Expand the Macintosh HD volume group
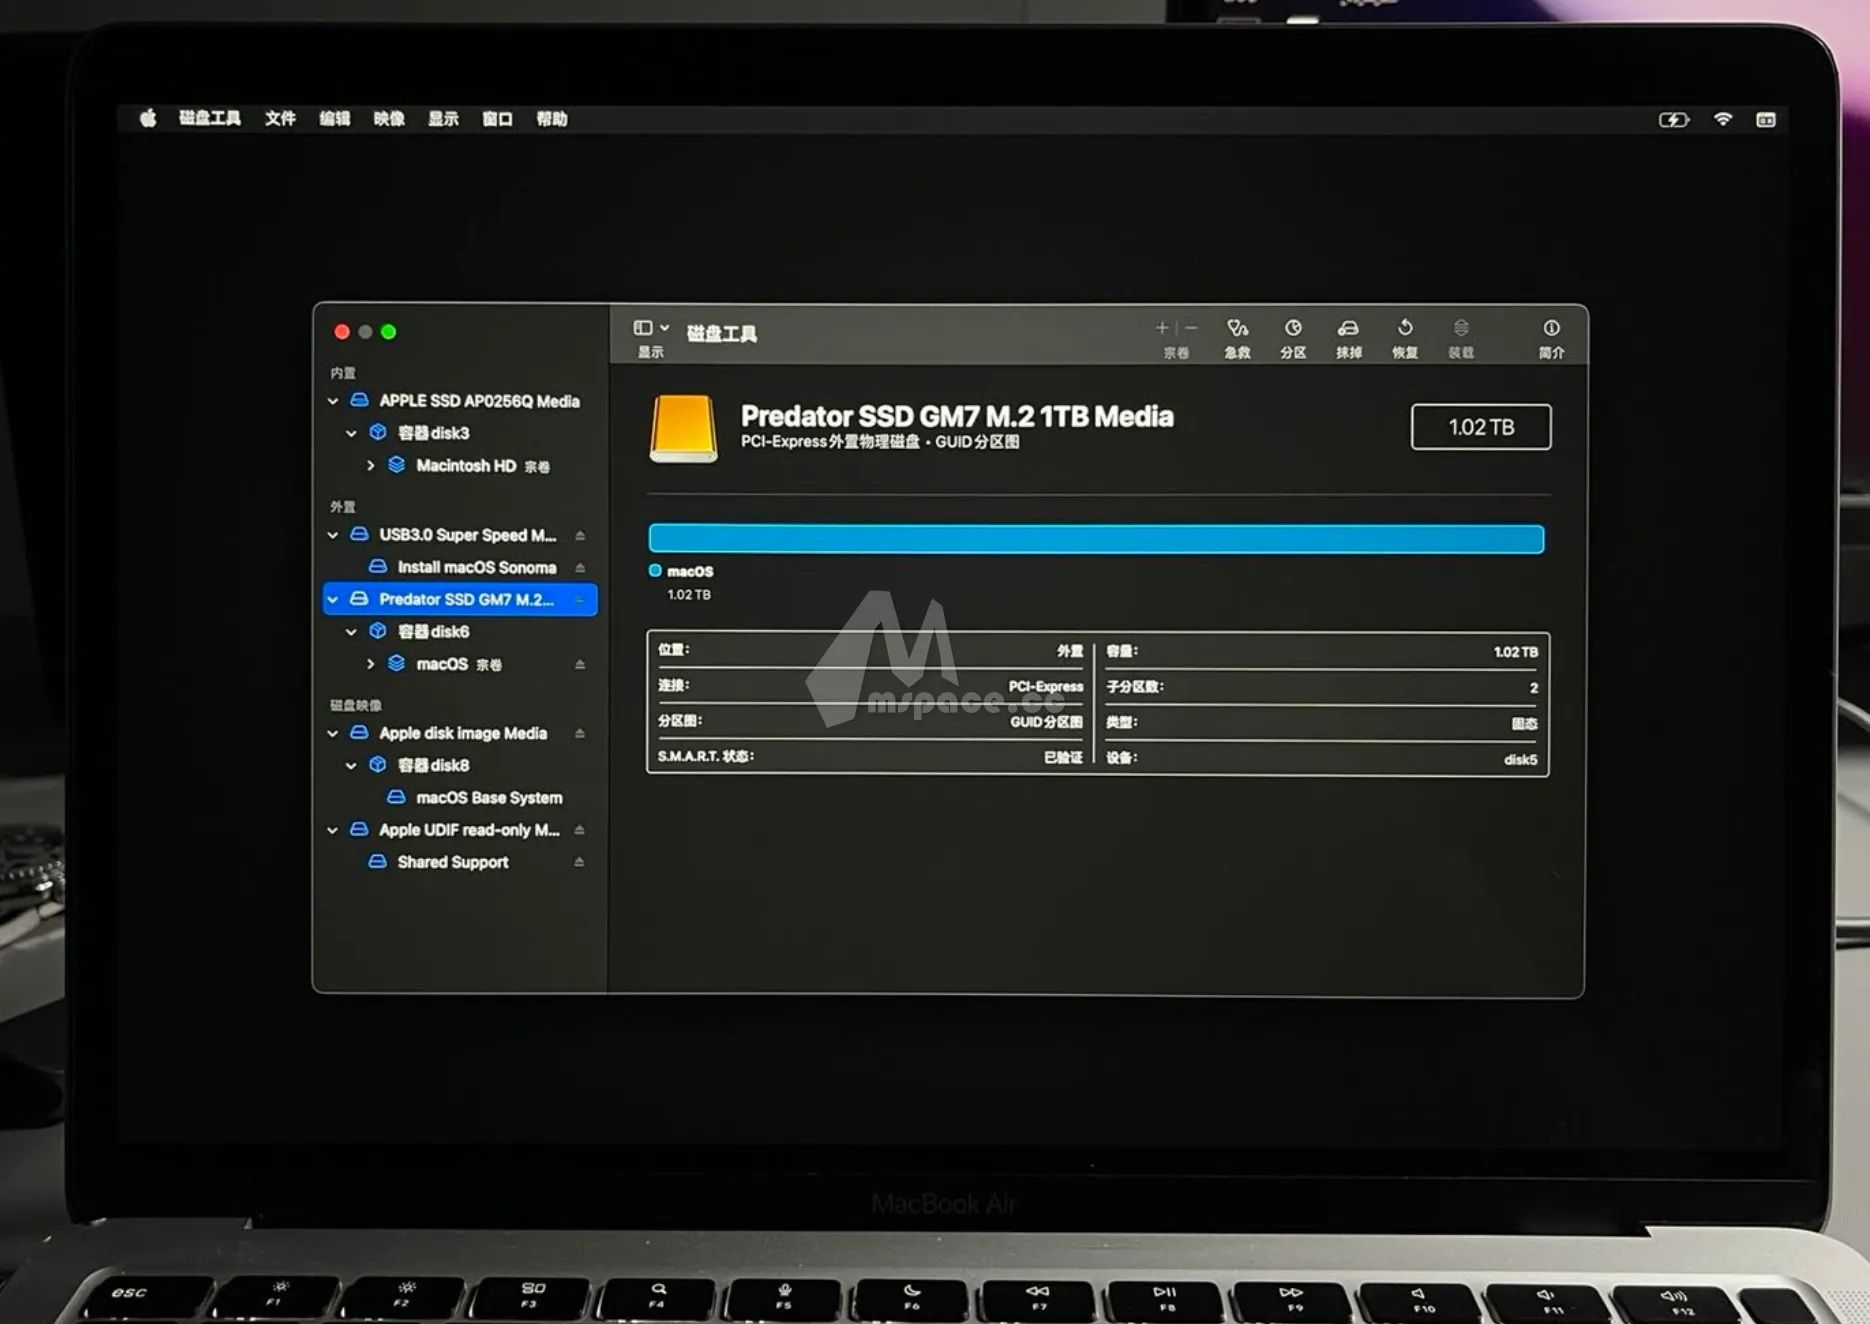 point(370,466)
